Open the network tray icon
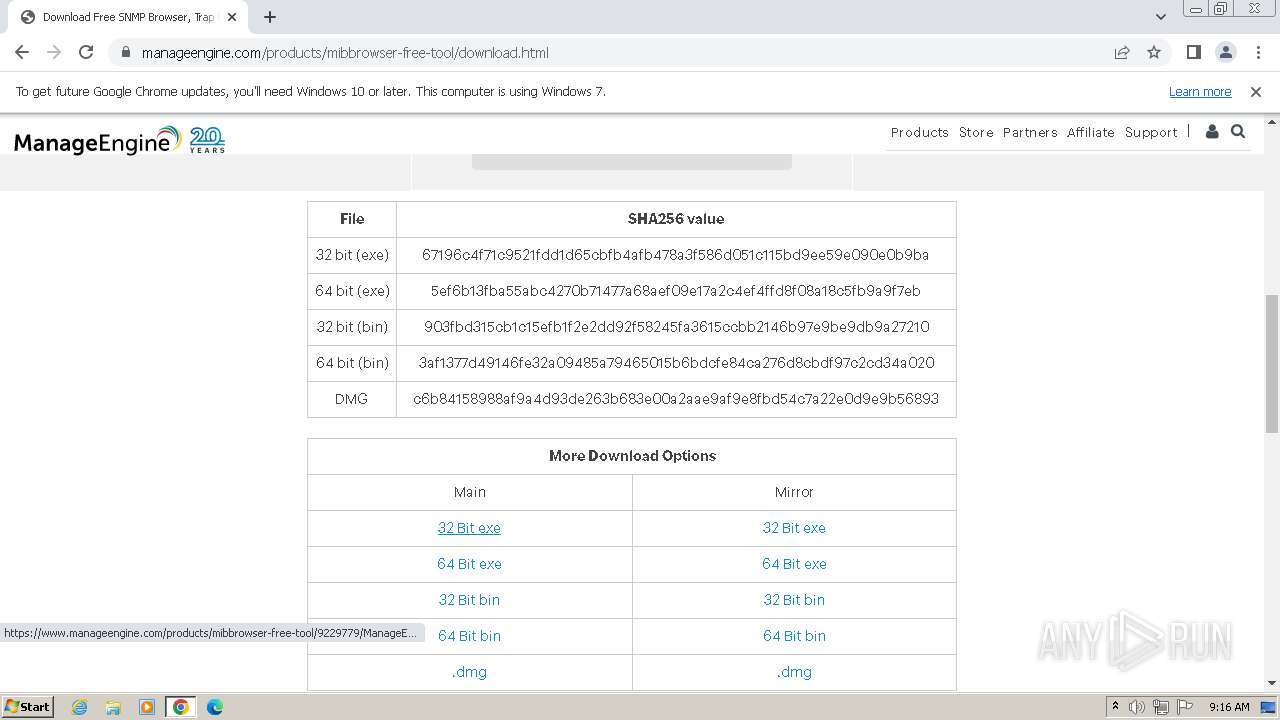The width and height of the screenshot is (1280, 720). (1161, 707)
